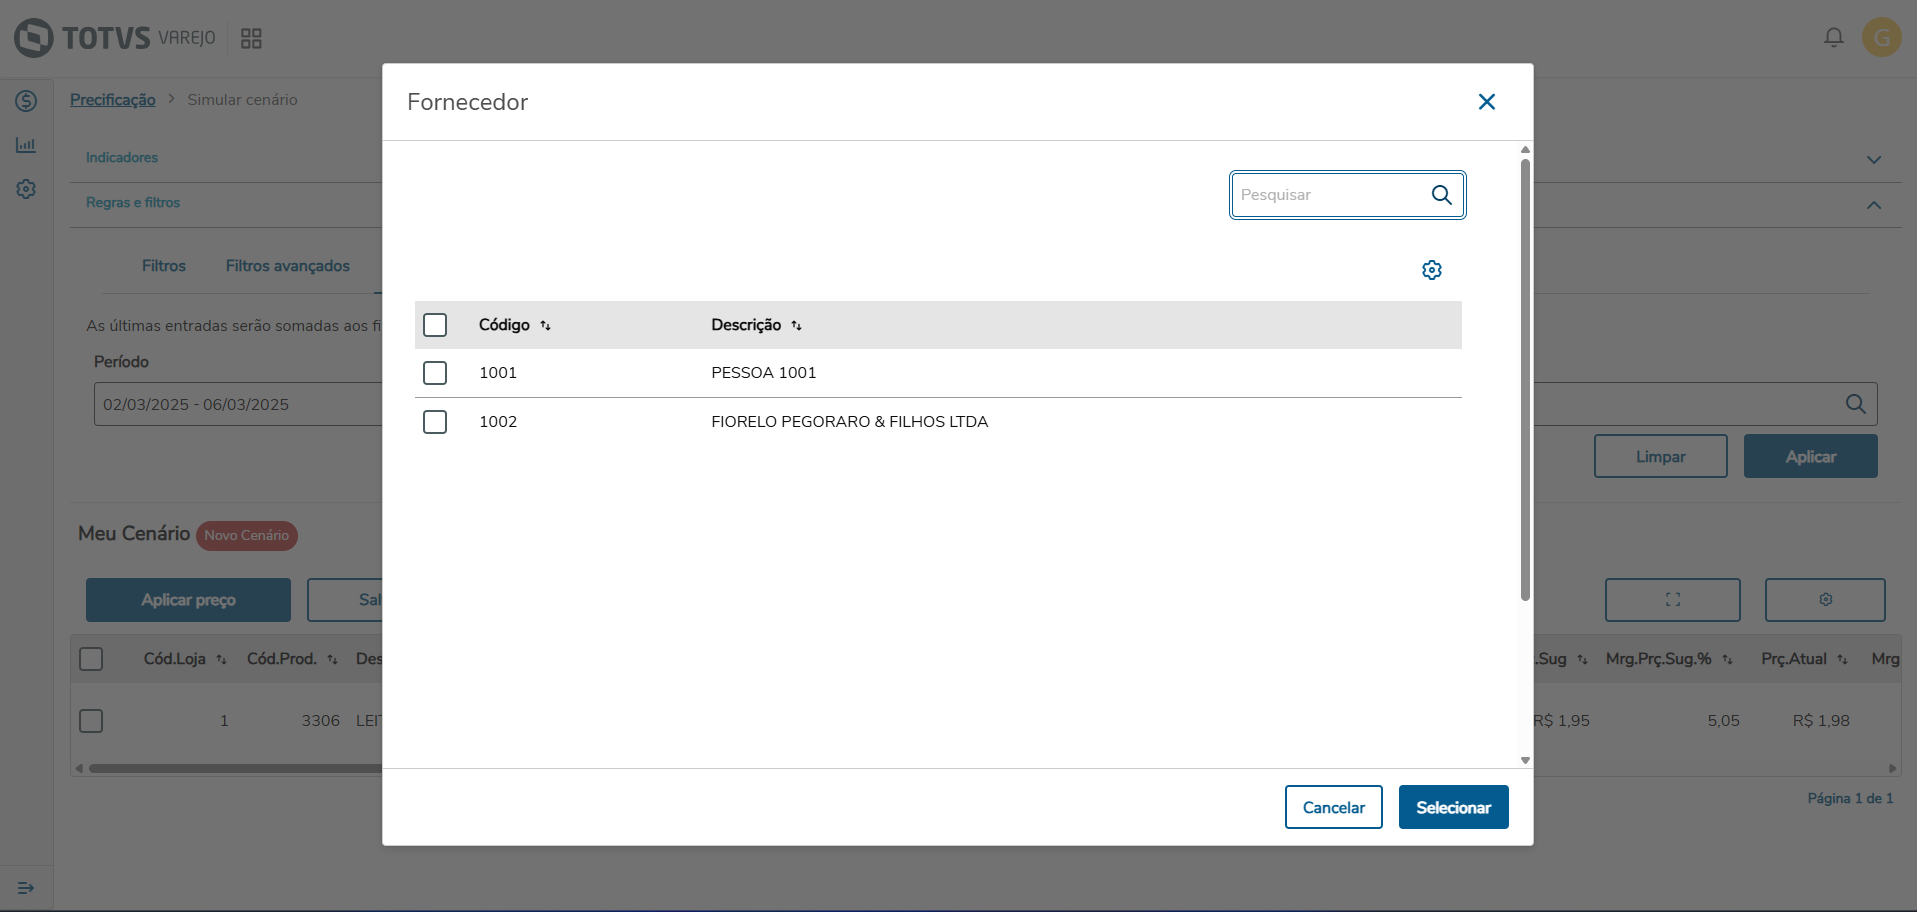Switch to the Filtros avançados tab
Viewport: 1917px width, 912px height.
pos(287,266)
